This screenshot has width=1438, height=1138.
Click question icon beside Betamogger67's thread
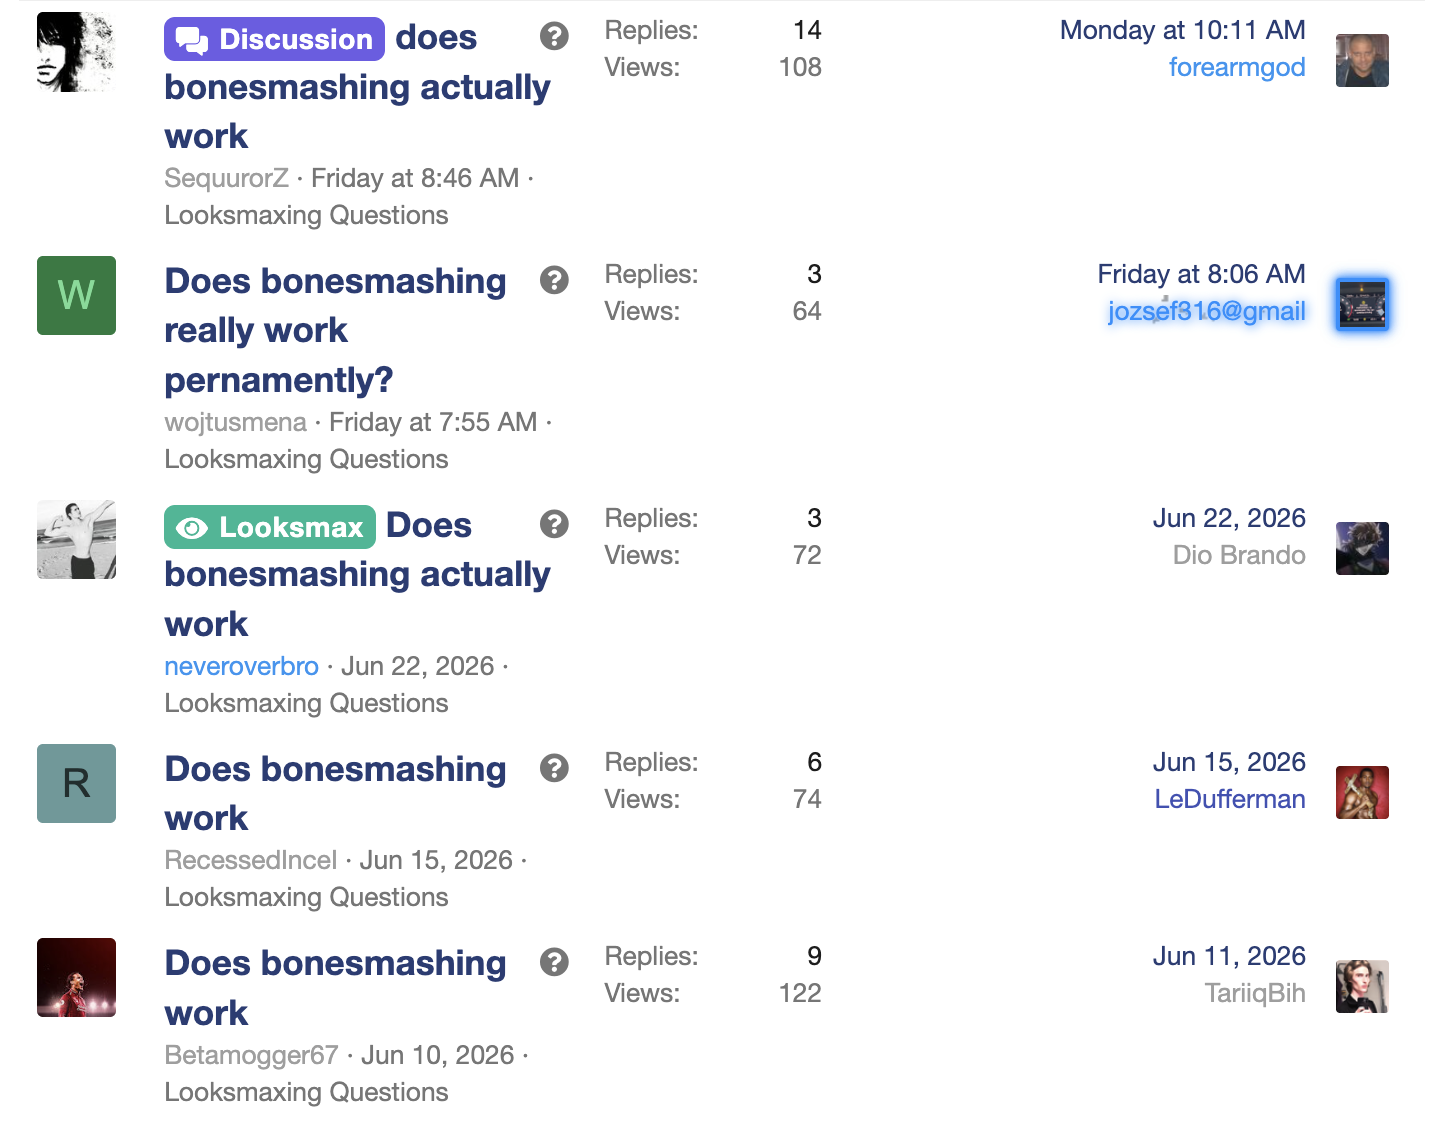tap(554, 962)
